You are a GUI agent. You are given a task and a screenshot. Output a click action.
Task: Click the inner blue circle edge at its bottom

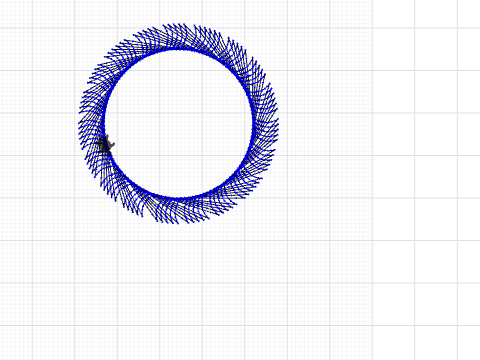pos(178,198)
